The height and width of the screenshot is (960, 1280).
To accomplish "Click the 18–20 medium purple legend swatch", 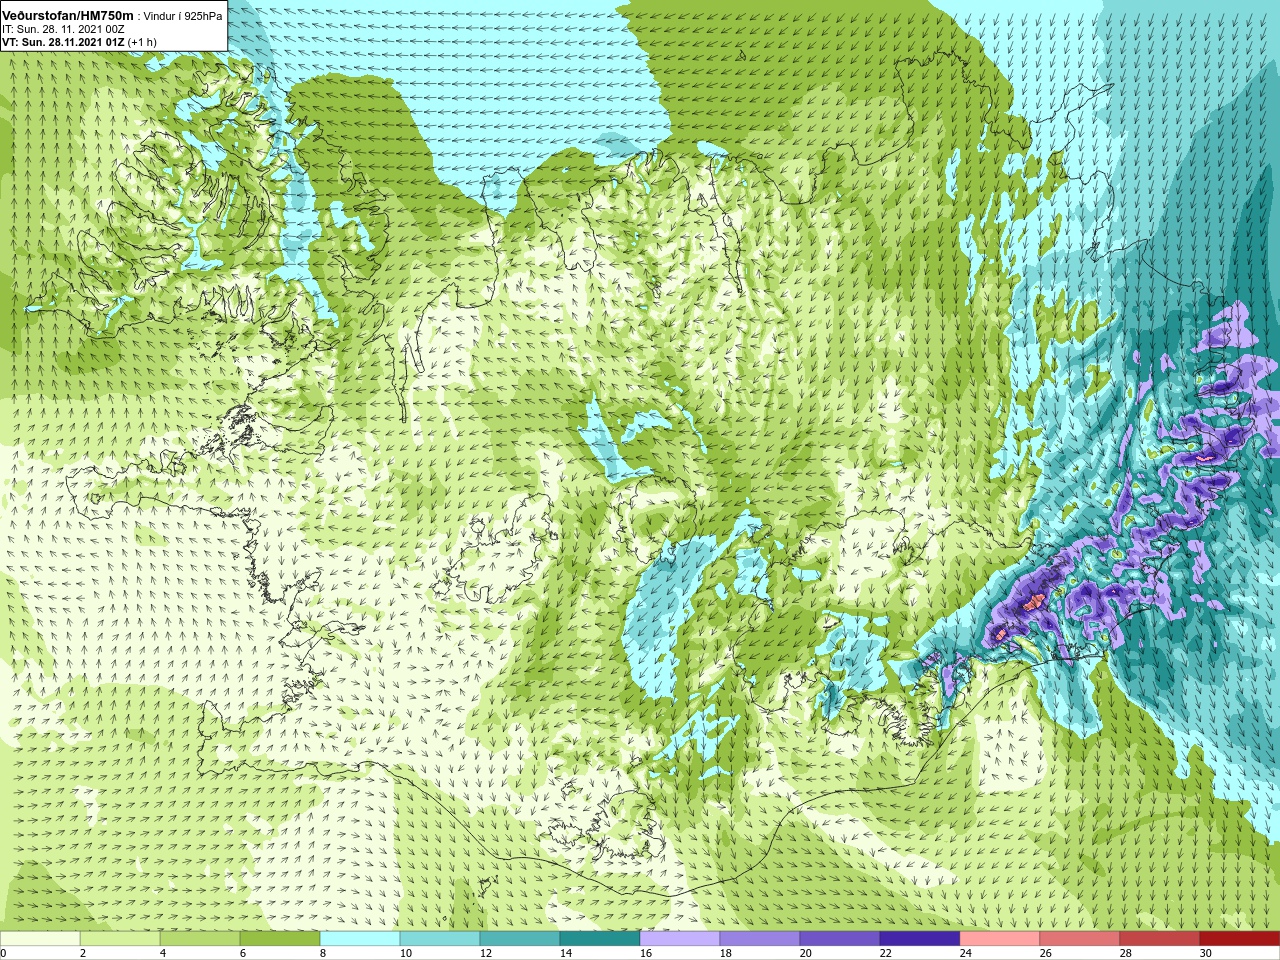I will (760, 939).
